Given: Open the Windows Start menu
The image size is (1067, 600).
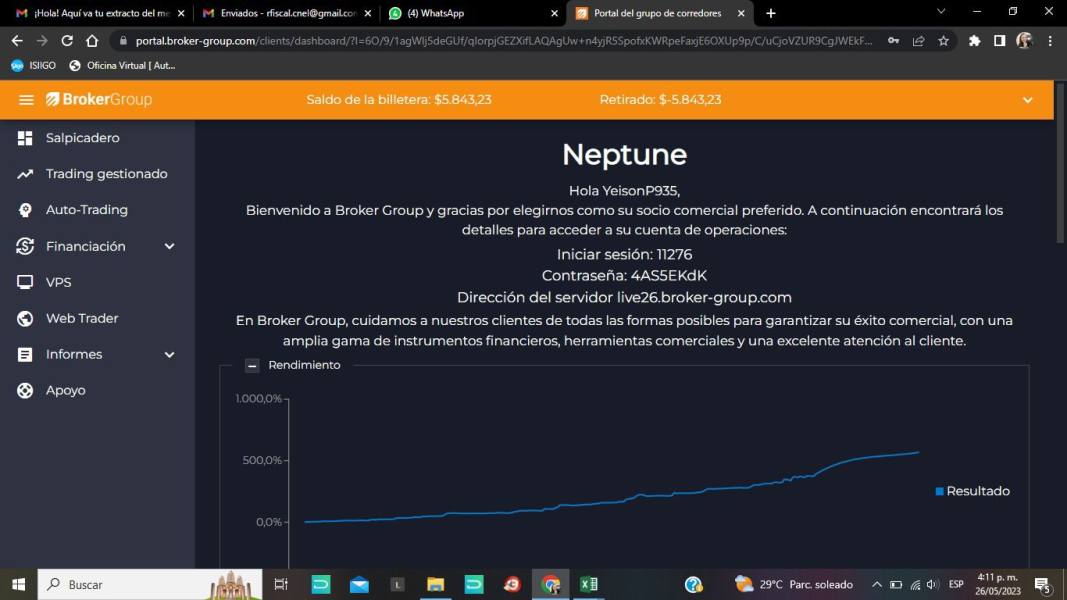Looking at the screenshot, I should 18,584.
